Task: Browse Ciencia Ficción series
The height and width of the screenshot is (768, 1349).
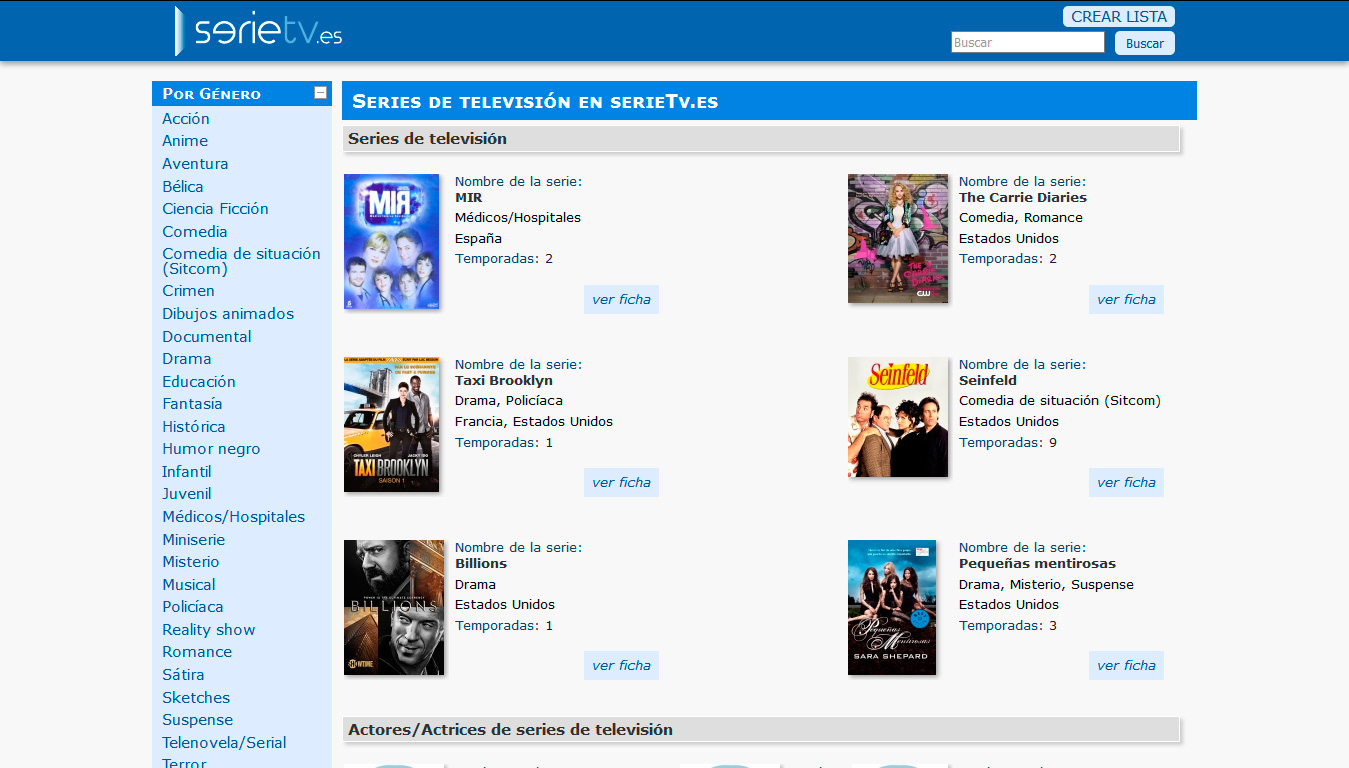Action: [215, 209]
